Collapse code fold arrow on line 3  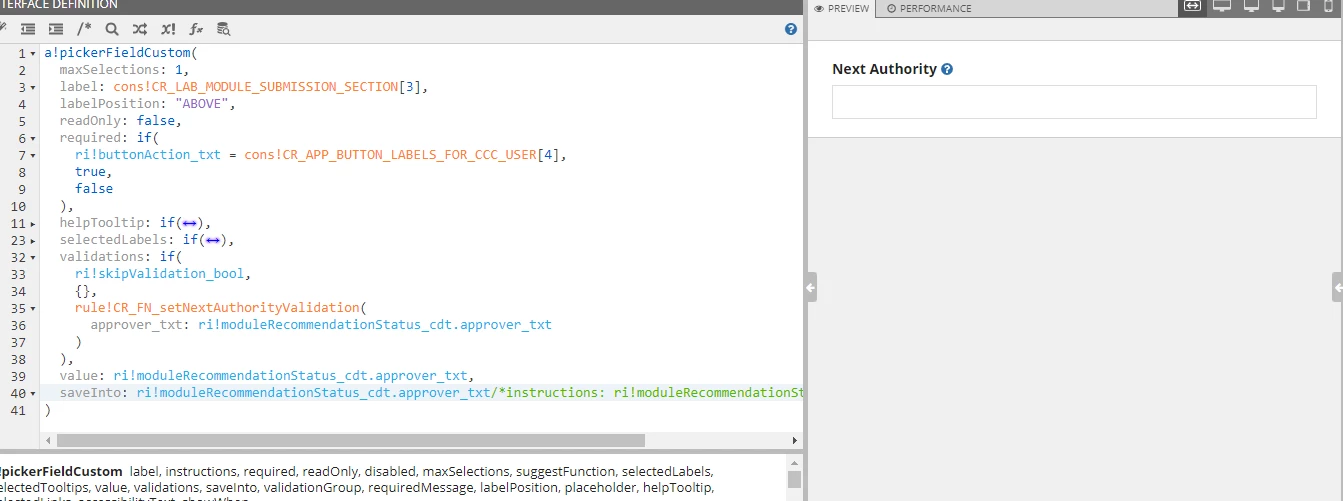33,87
